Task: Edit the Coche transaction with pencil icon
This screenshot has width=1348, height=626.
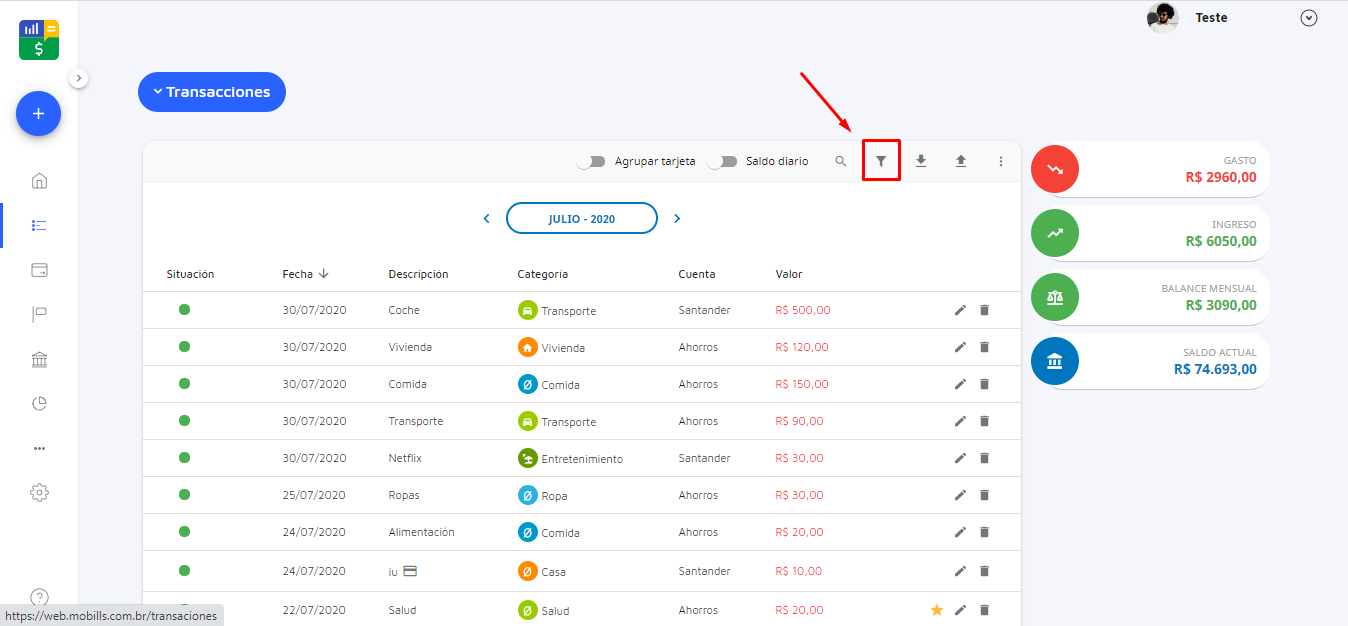Action: point(960,310)
